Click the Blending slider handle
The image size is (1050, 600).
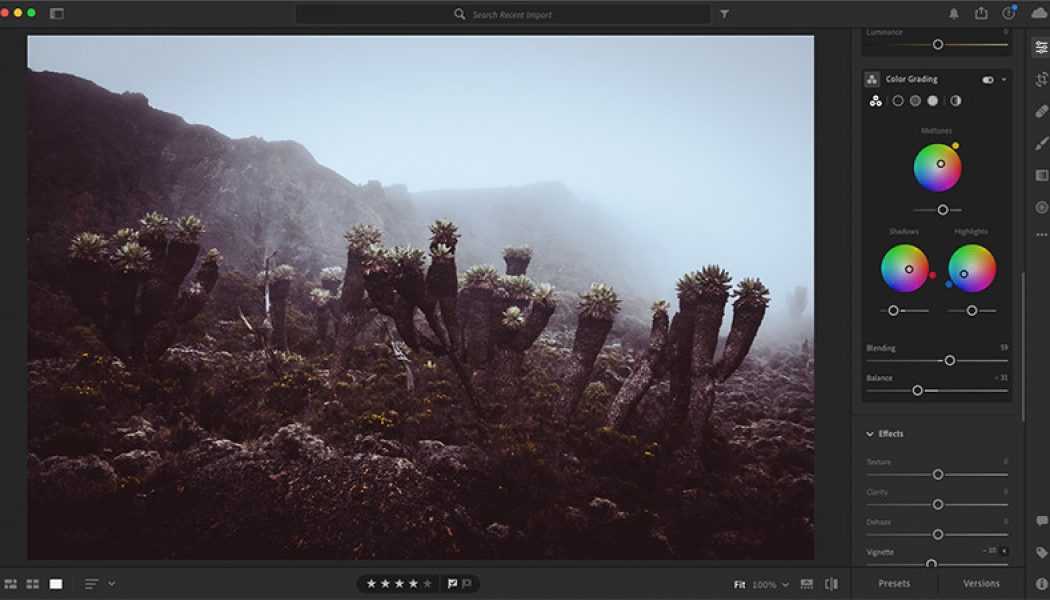click(x=948, y=360)
